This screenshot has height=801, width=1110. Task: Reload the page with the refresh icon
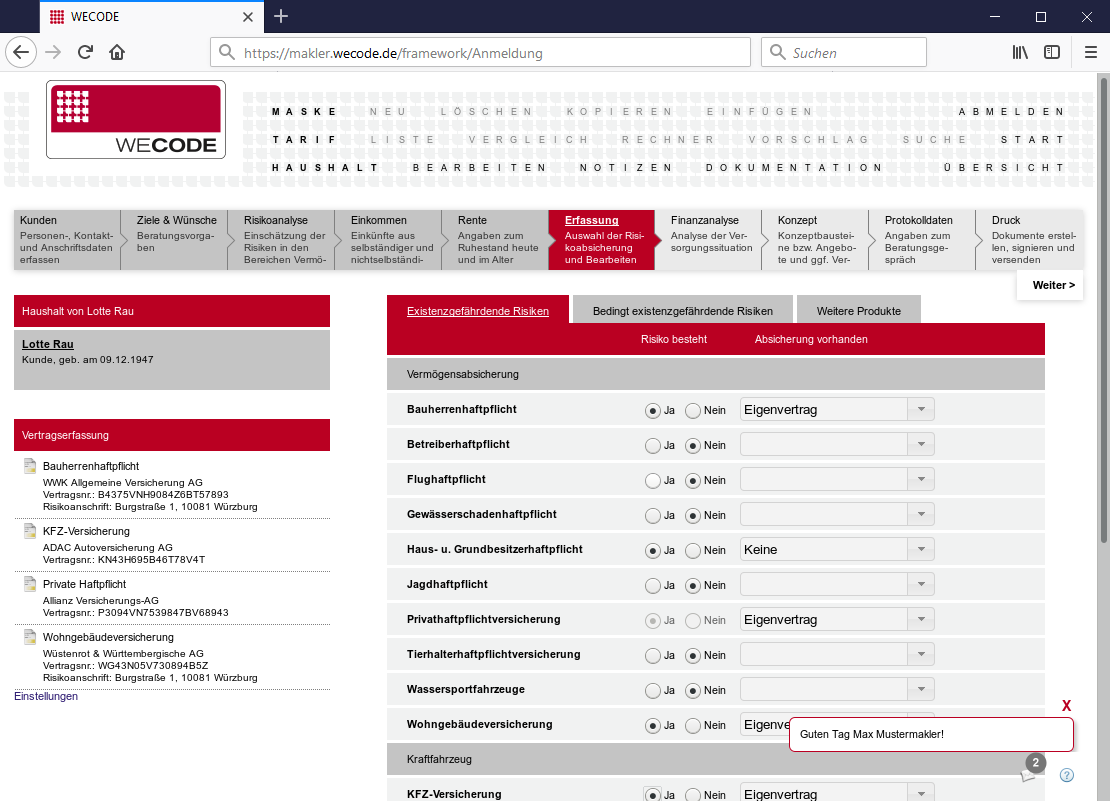coord(86,52)
